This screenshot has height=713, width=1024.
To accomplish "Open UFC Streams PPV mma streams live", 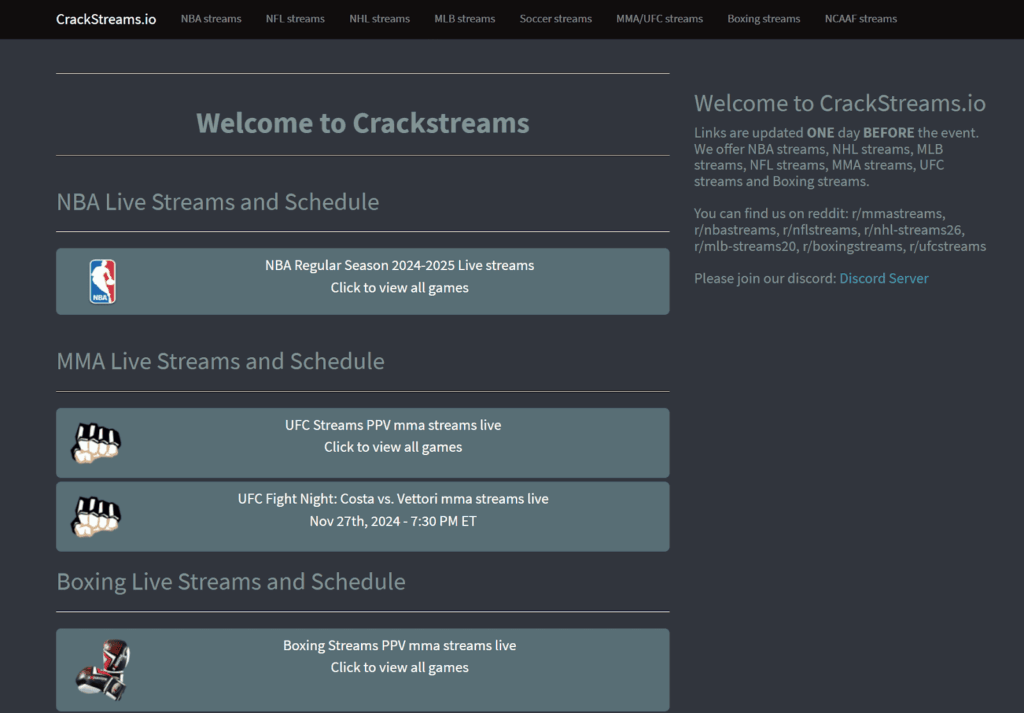I will tap(362, 443).
